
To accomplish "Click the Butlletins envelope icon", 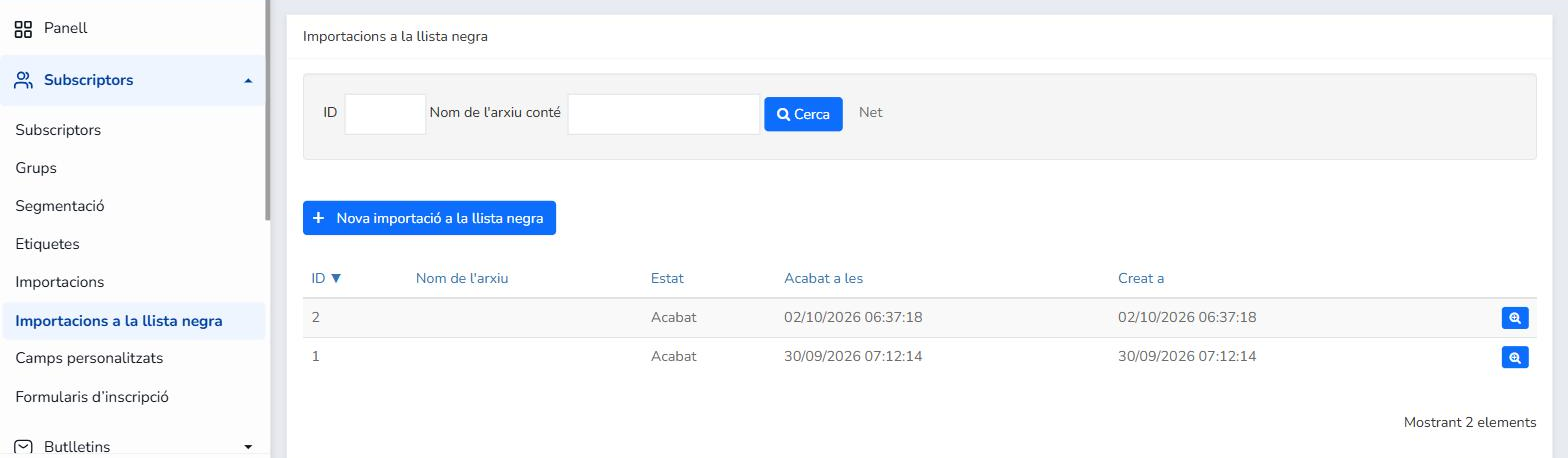I will pyautogui.click(x=23, y=446).
